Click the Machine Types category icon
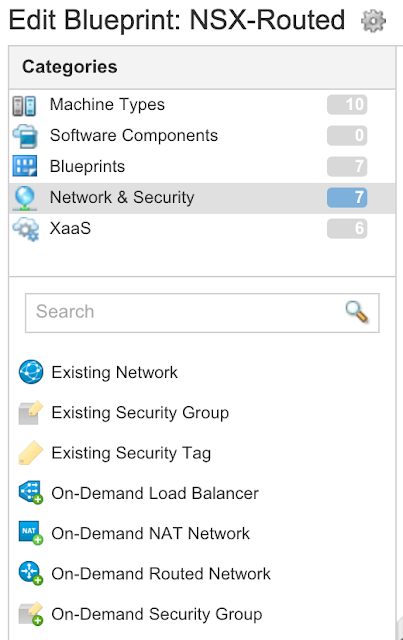Image resolution: width=403 pixels, height=640 pixels. pyautogui.click(x=24, y=105)
